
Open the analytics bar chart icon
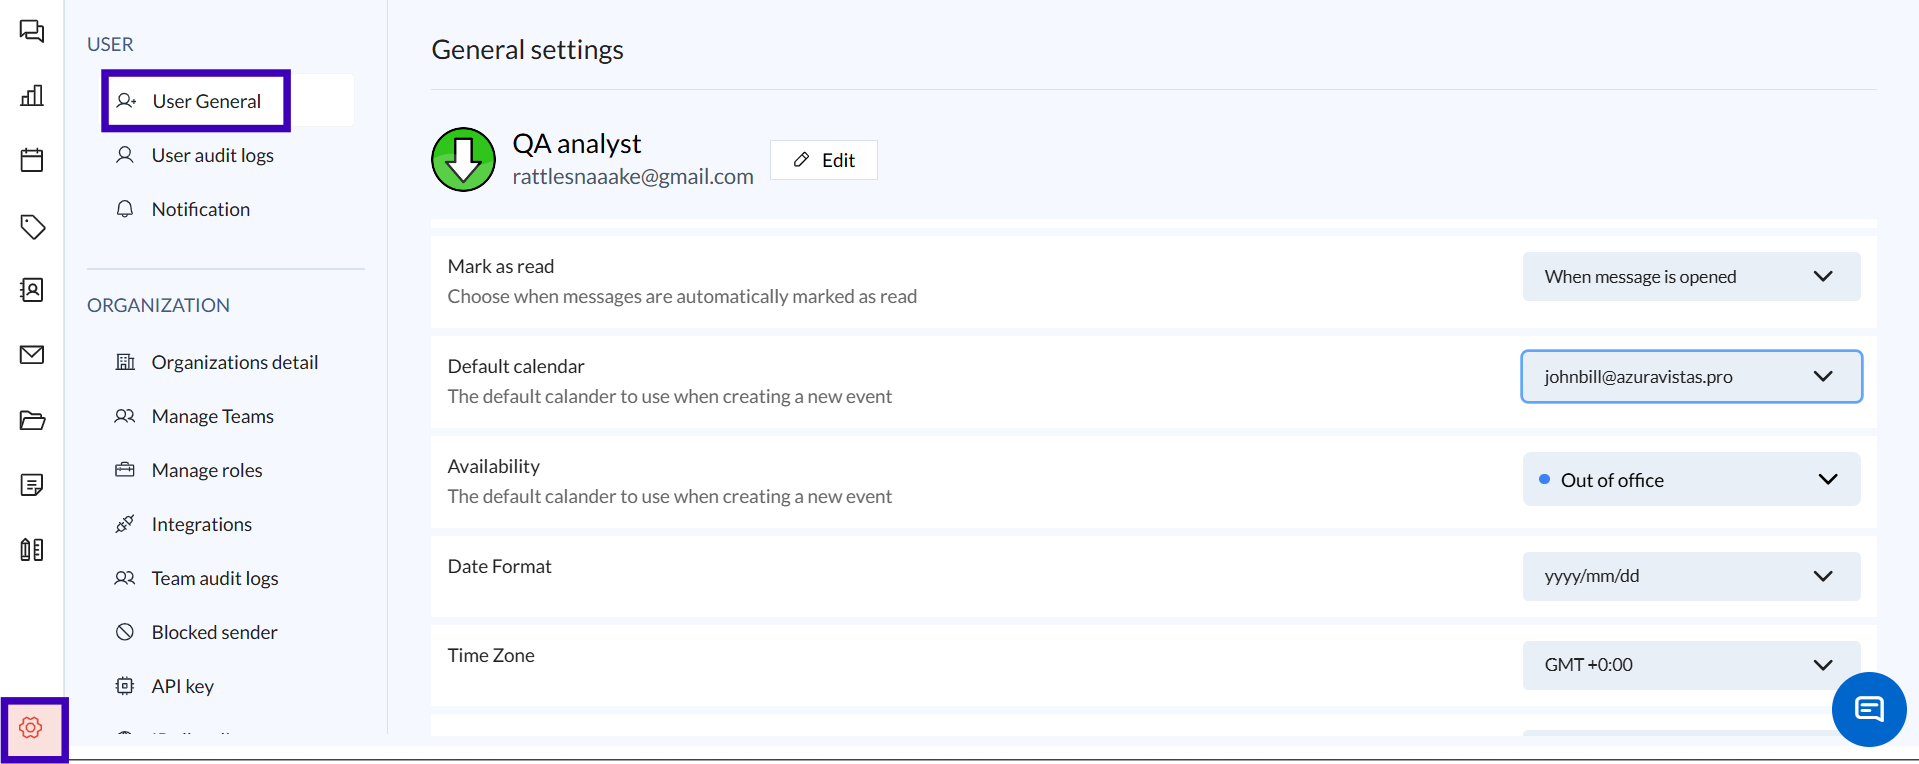click(32, 96)
